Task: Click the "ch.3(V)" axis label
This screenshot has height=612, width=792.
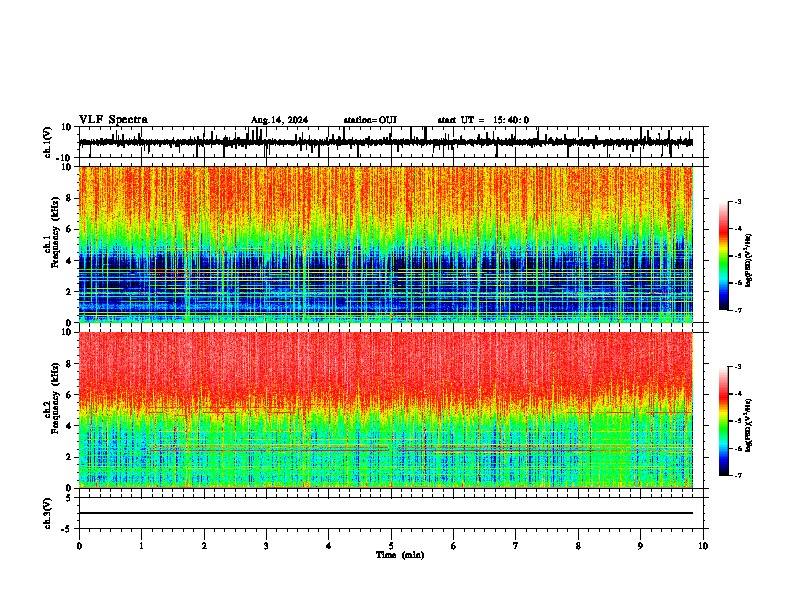Action: (48, 513)
